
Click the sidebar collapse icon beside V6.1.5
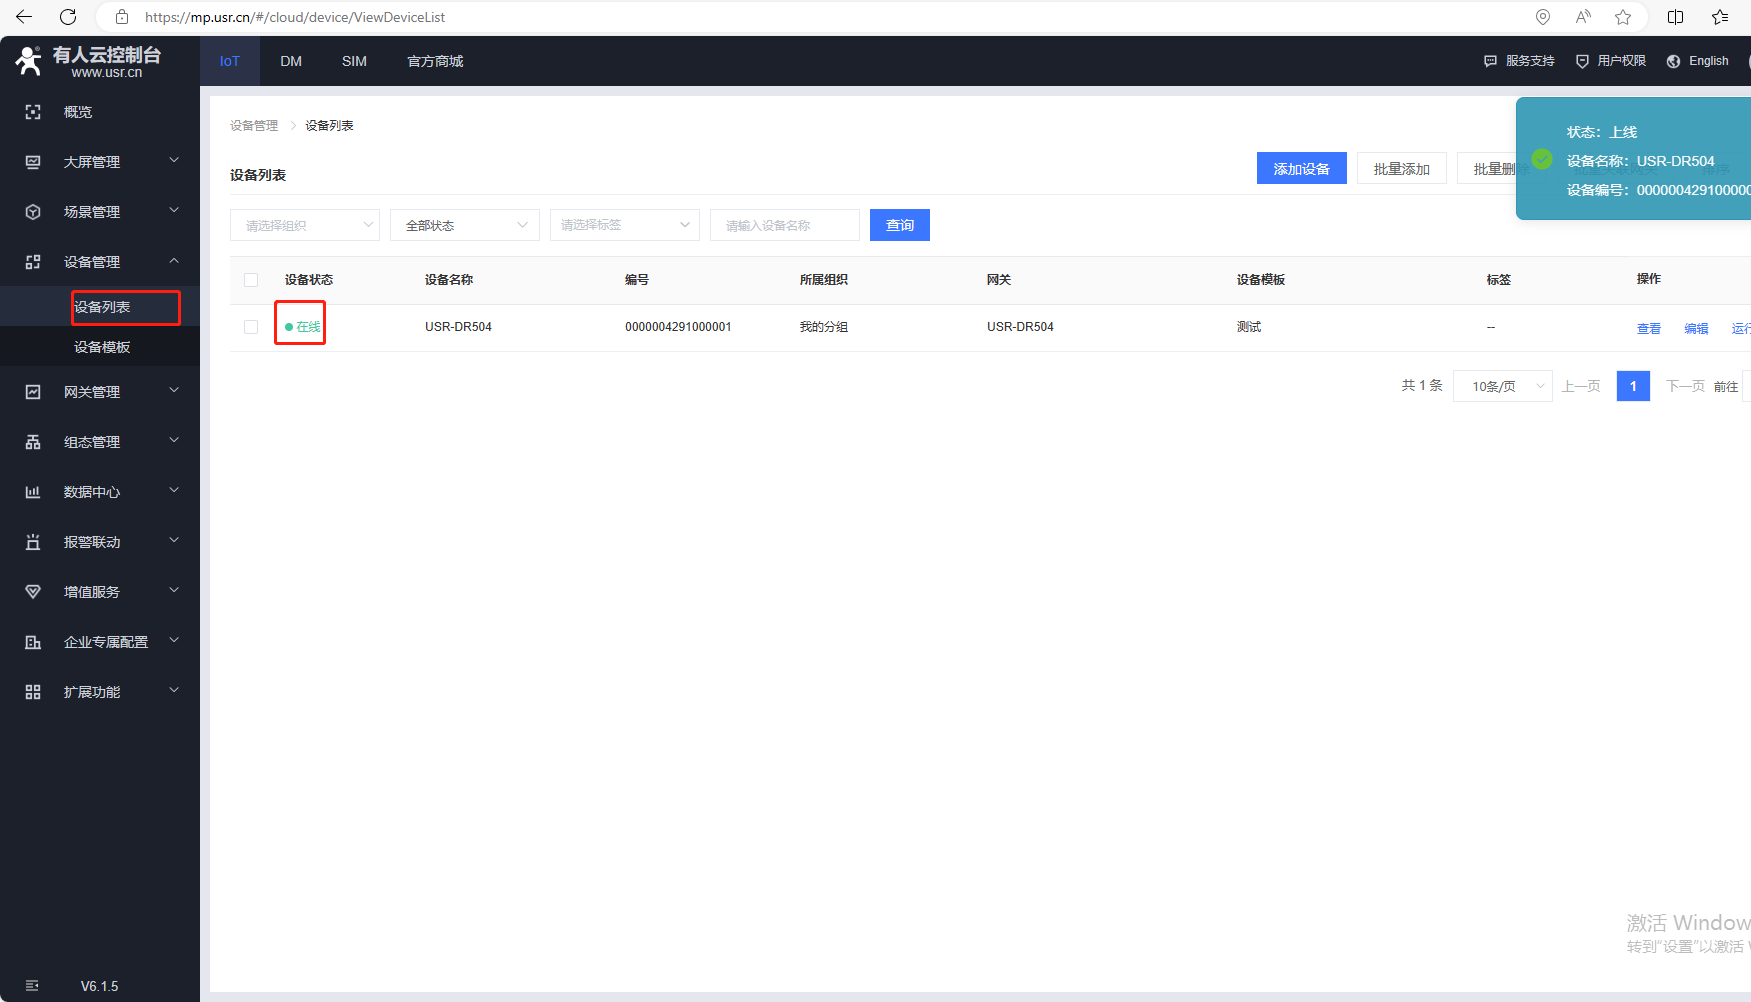pos(32,986)
